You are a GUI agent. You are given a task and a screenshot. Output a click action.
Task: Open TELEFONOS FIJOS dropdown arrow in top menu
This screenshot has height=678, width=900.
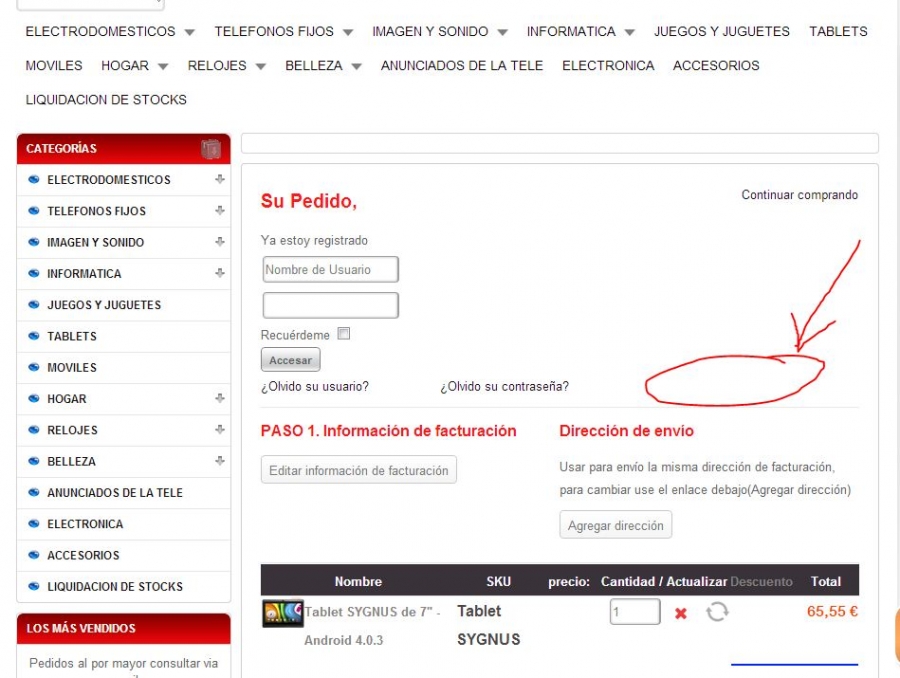[348, 33]
